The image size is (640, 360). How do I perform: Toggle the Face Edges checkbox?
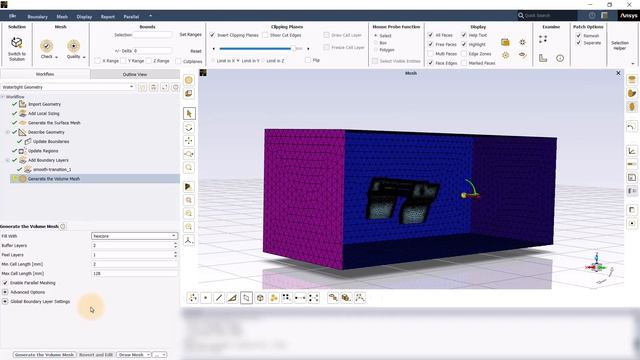pos(431,63)
